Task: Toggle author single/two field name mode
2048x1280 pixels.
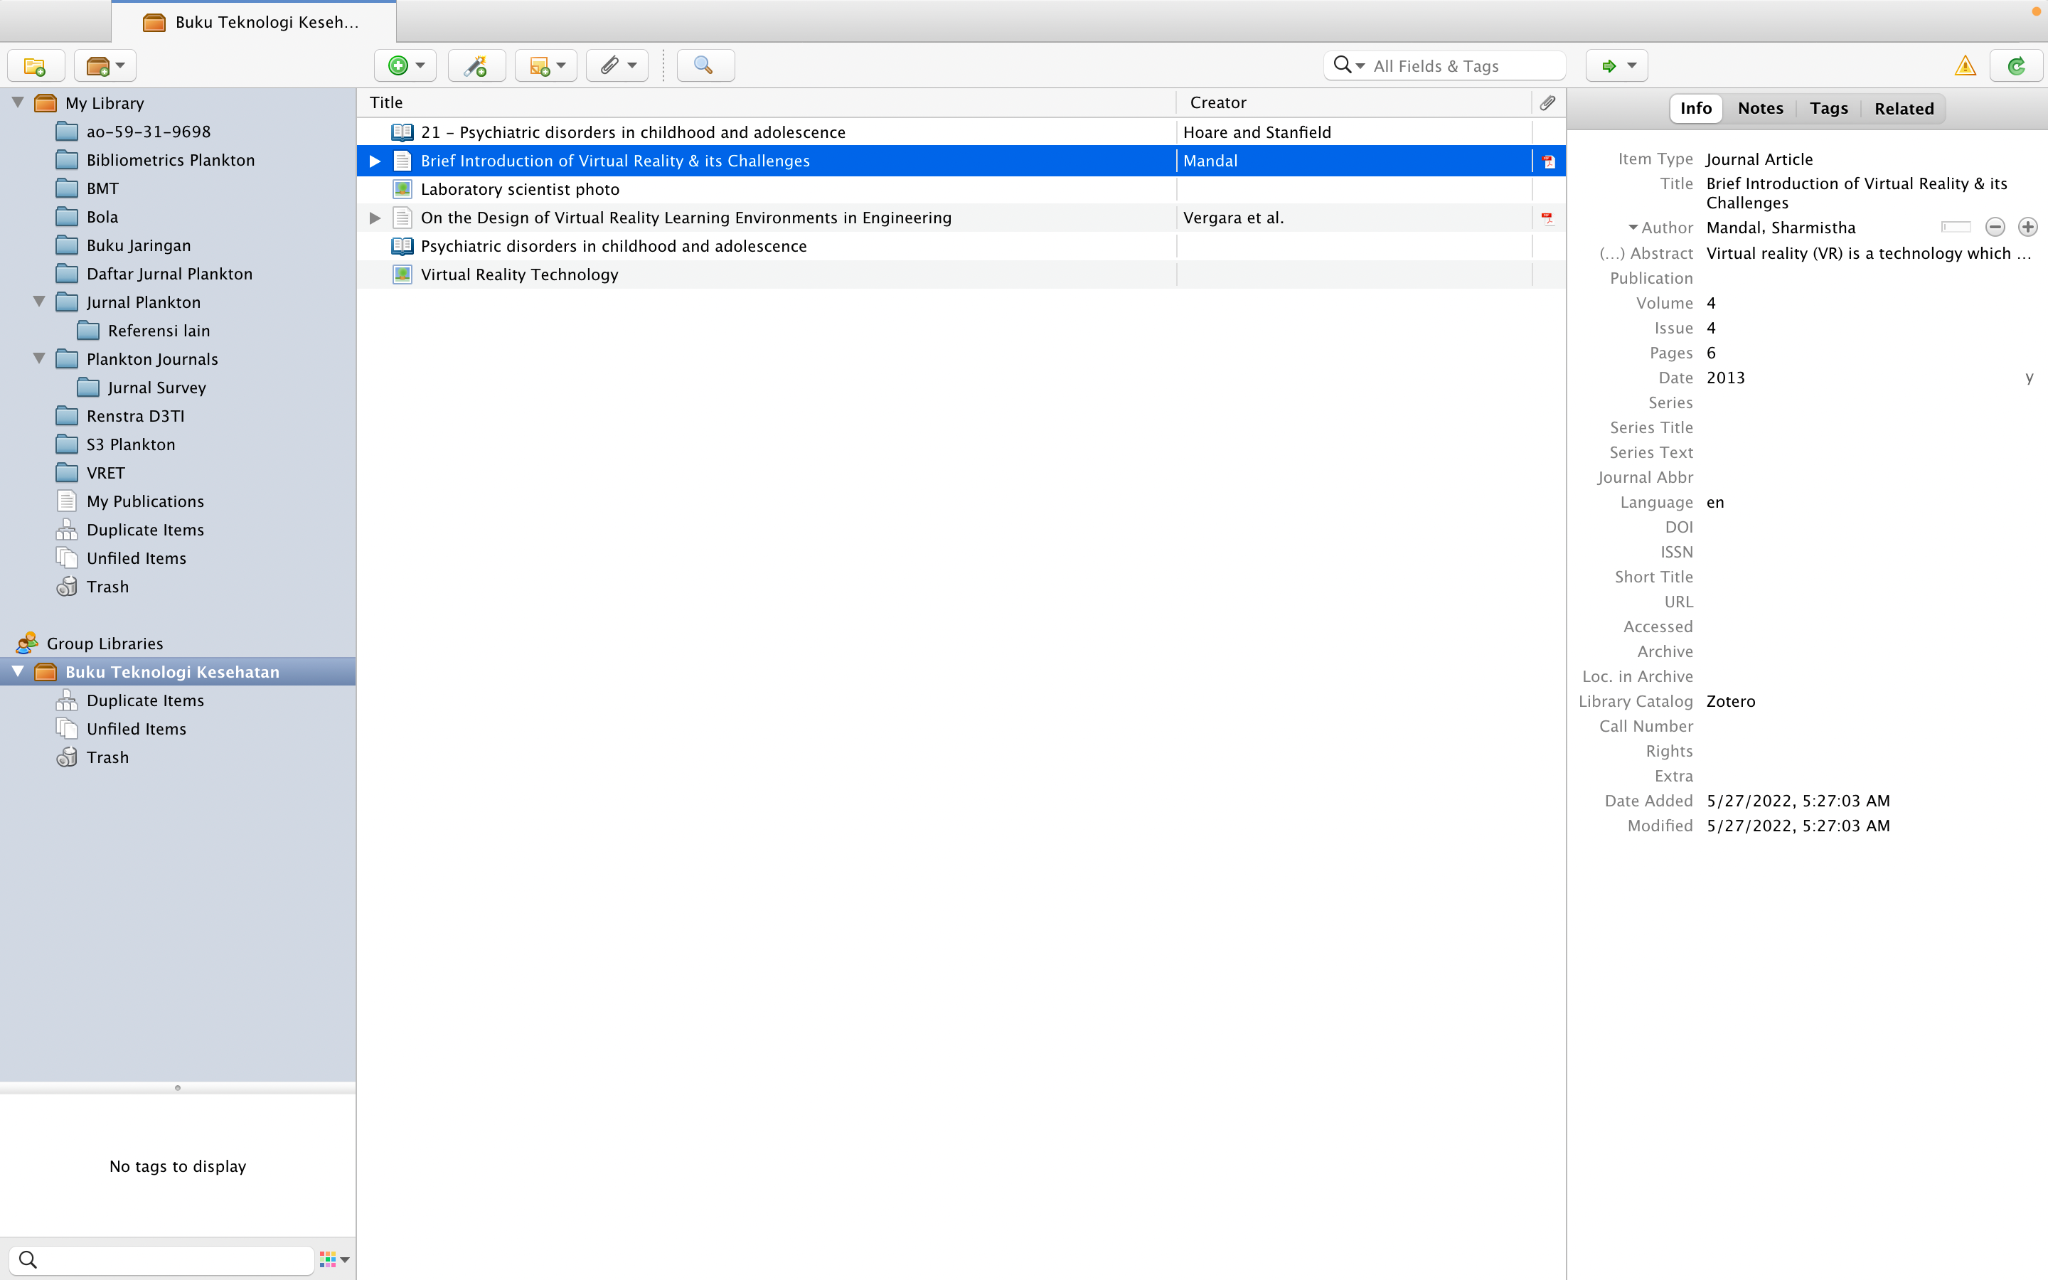Action: pos(1955,227)
